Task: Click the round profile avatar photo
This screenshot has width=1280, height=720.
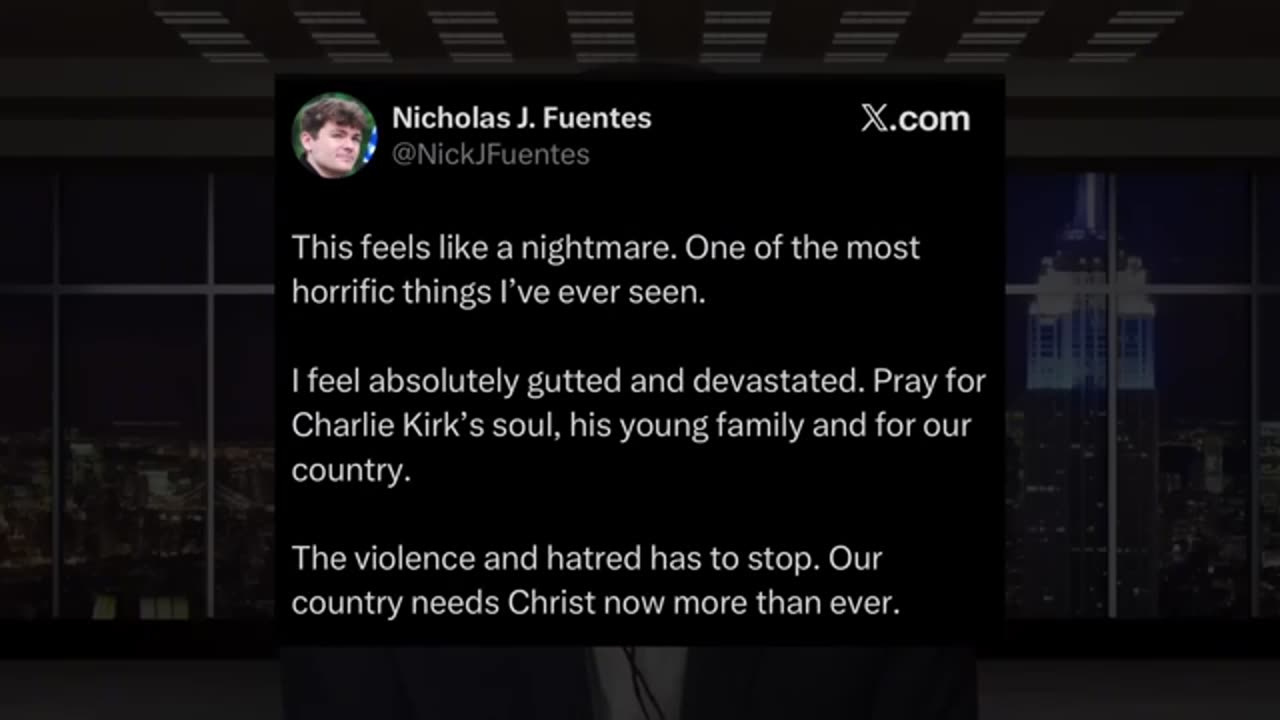Action: [334, 135]
